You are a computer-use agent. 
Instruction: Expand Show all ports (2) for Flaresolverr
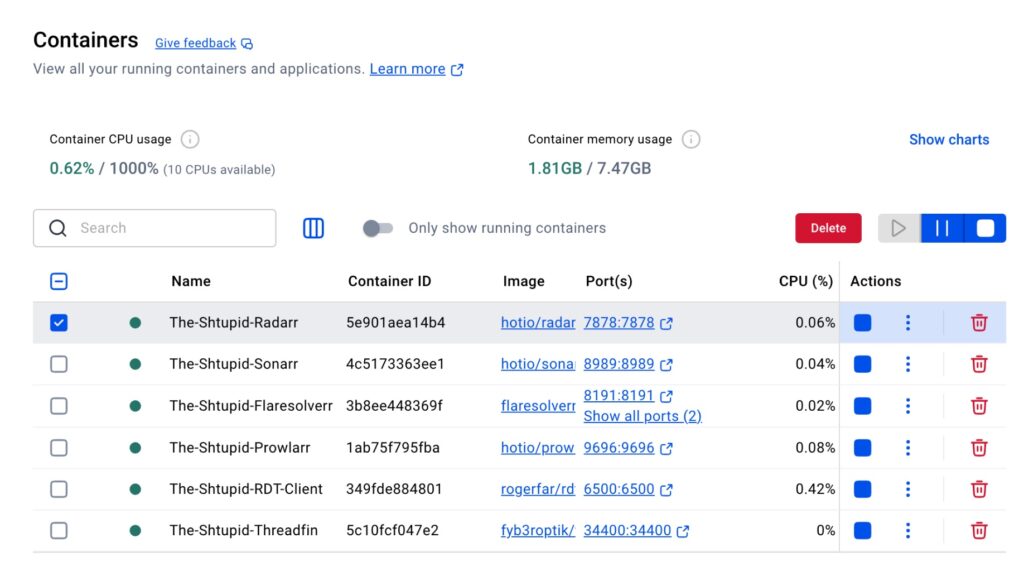pyautogui.click(x=643, y=416)
